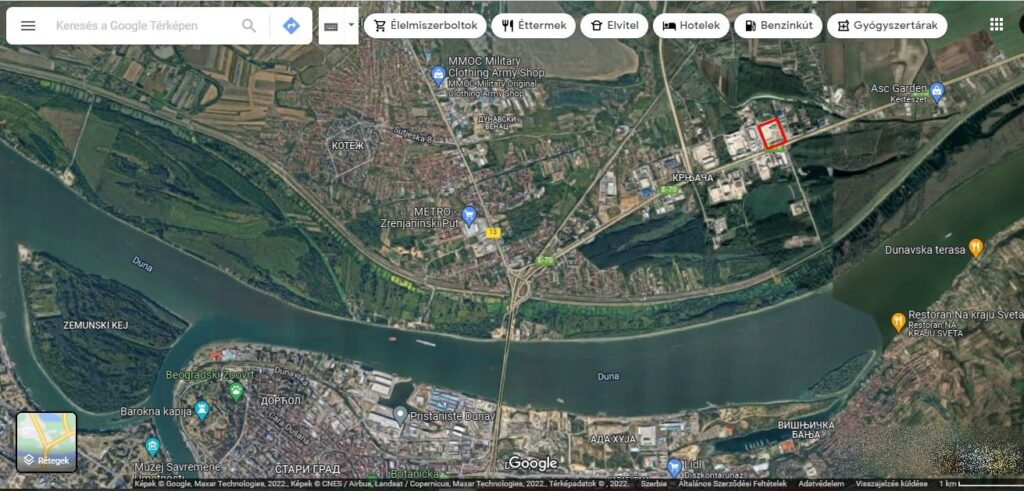
Task: Open the hamburger main menu
Action: point(28,26)
